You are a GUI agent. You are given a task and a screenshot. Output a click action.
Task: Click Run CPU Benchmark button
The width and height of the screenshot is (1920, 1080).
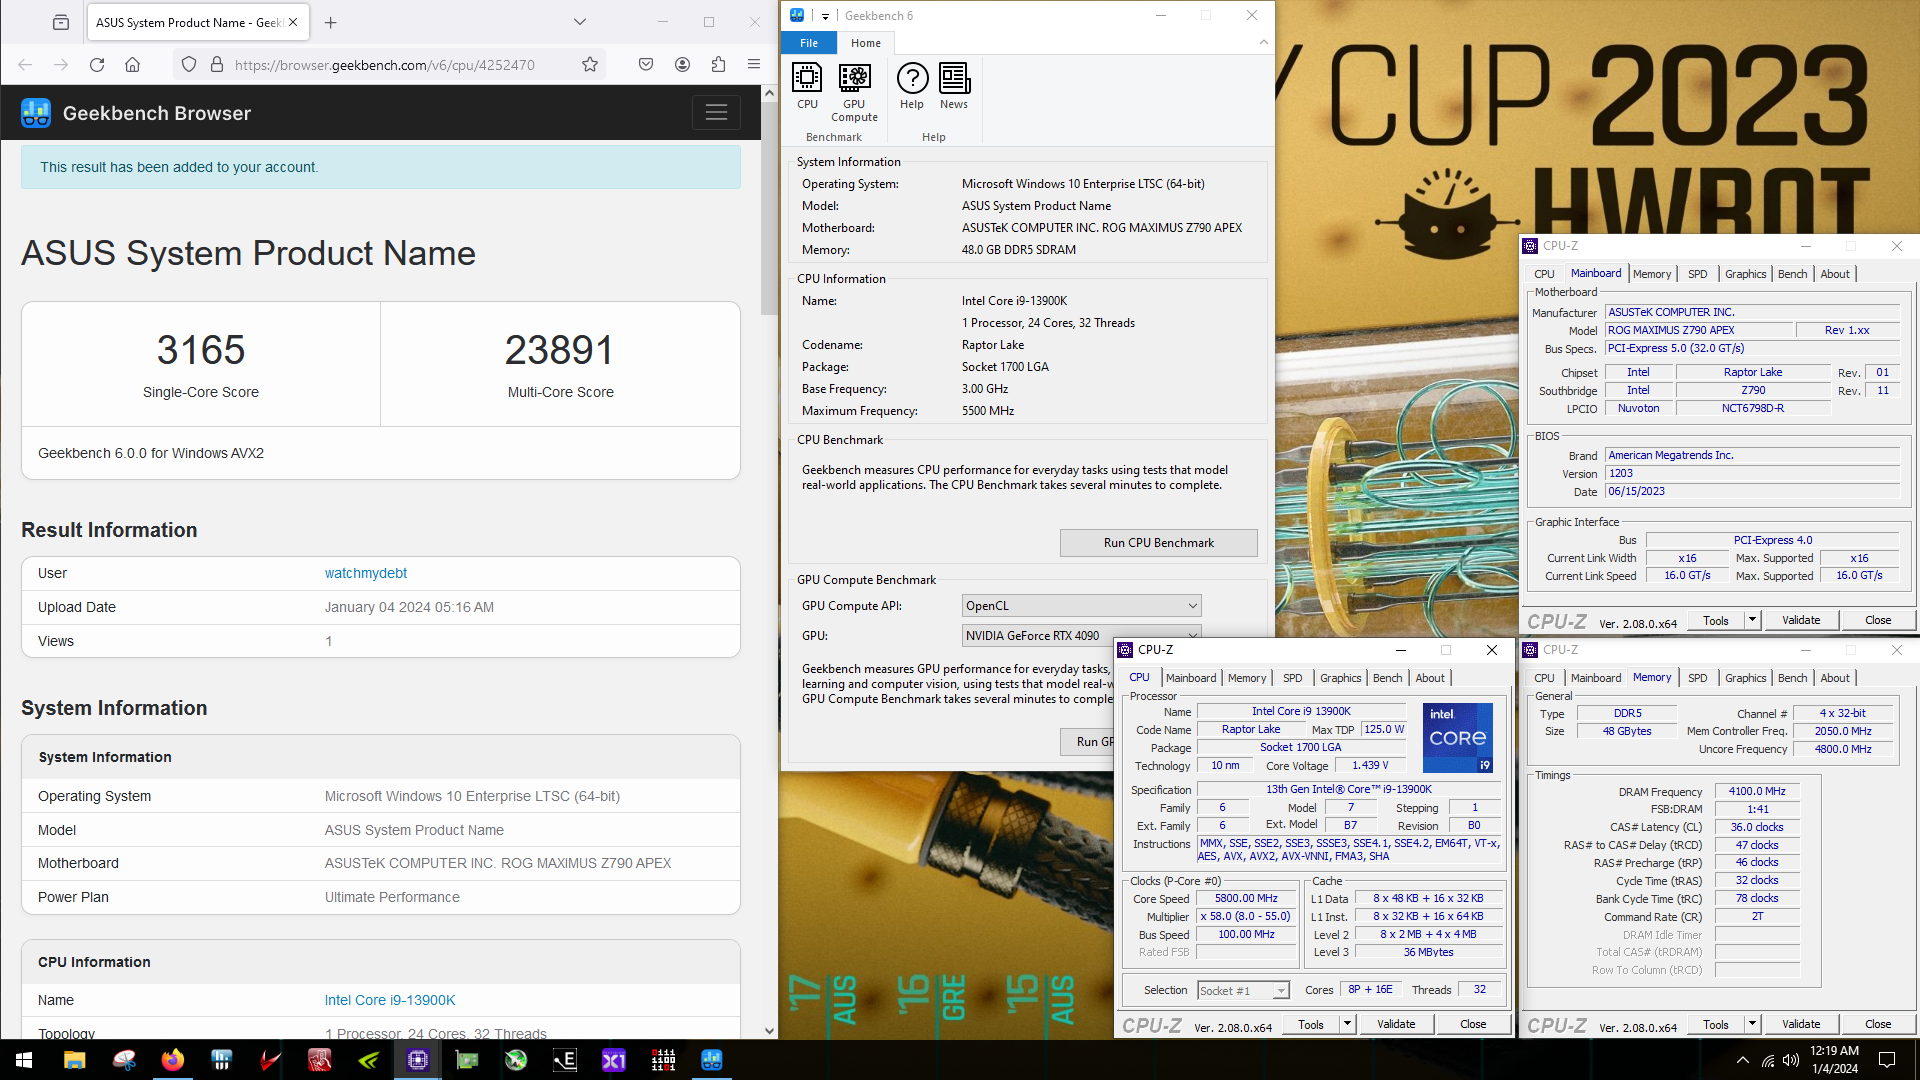(x=1159, y=543)
